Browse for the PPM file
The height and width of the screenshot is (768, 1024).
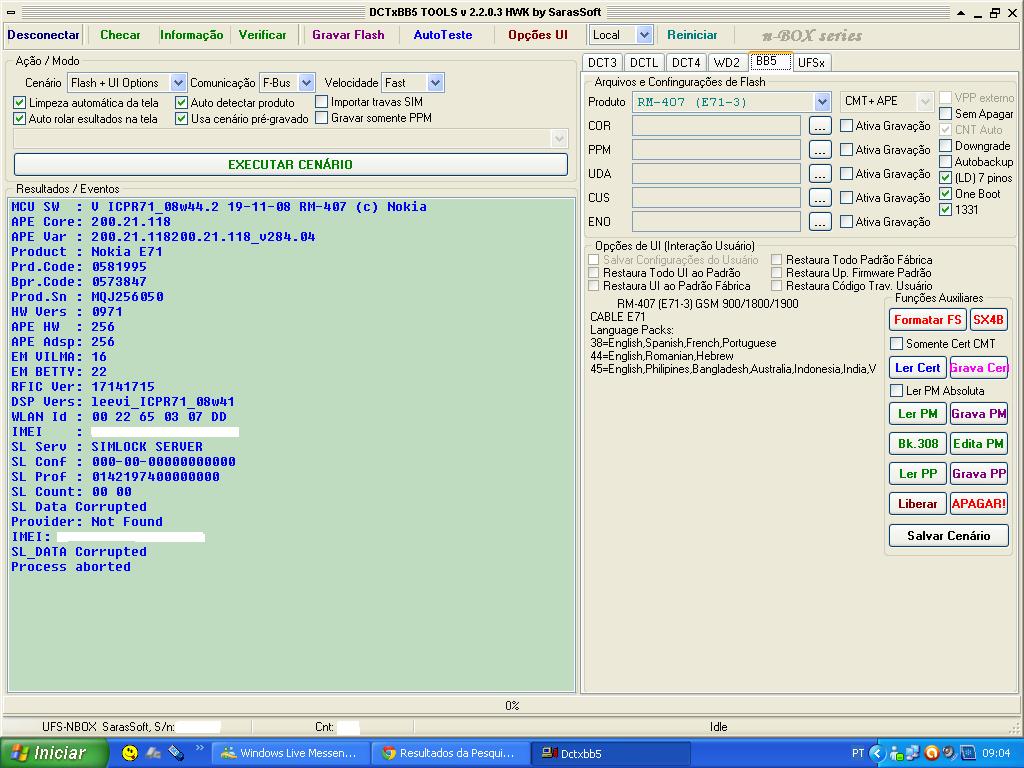click(820, 150)
